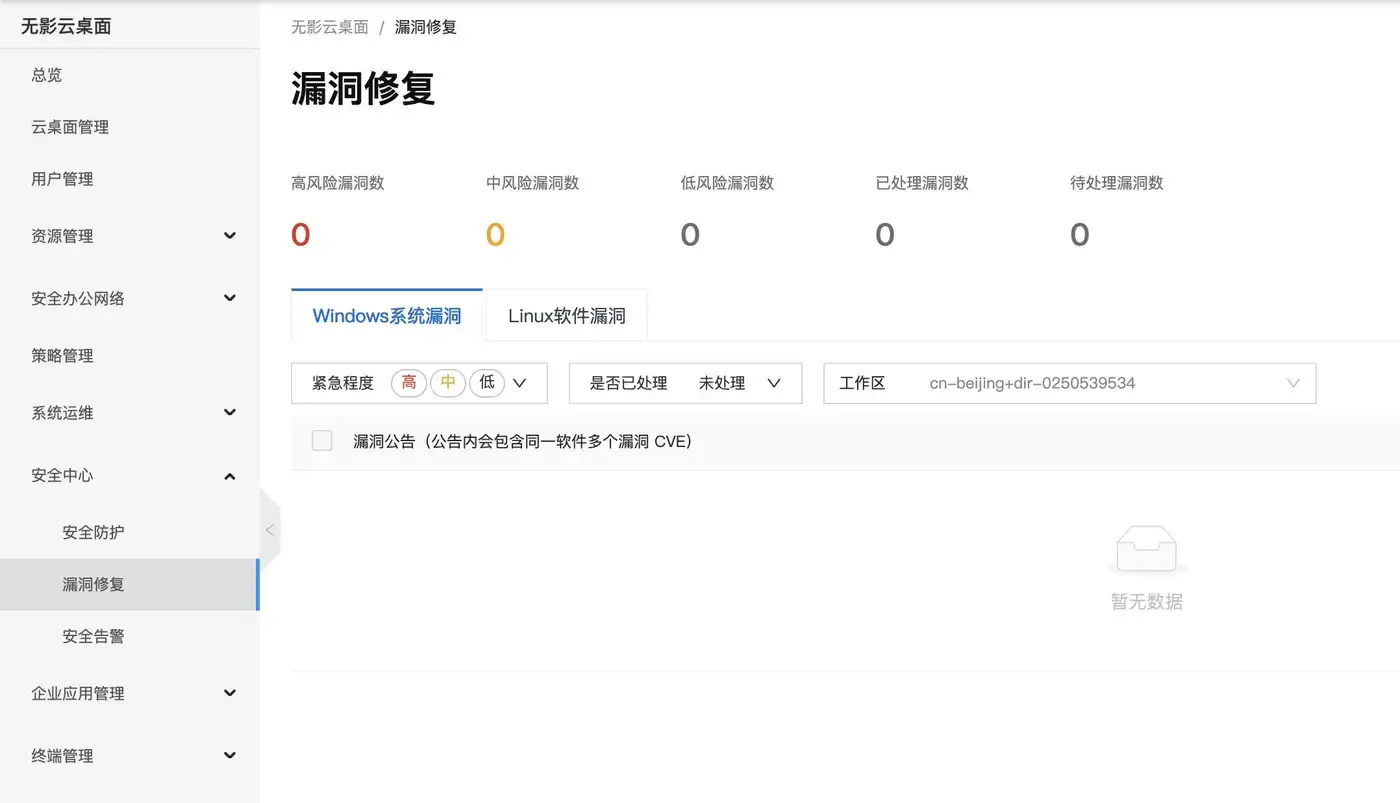
Task: Click the 高风险漏洞数 count value
Action: (301, 235)
